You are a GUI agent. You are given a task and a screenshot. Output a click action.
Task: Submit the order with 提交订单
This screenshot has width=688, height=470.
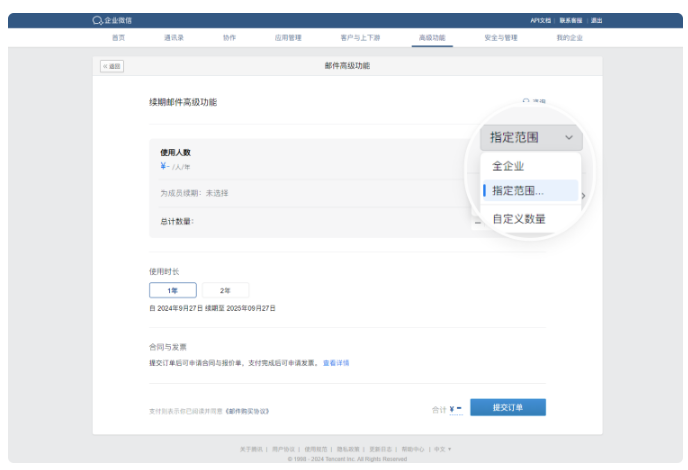[507, 408]
